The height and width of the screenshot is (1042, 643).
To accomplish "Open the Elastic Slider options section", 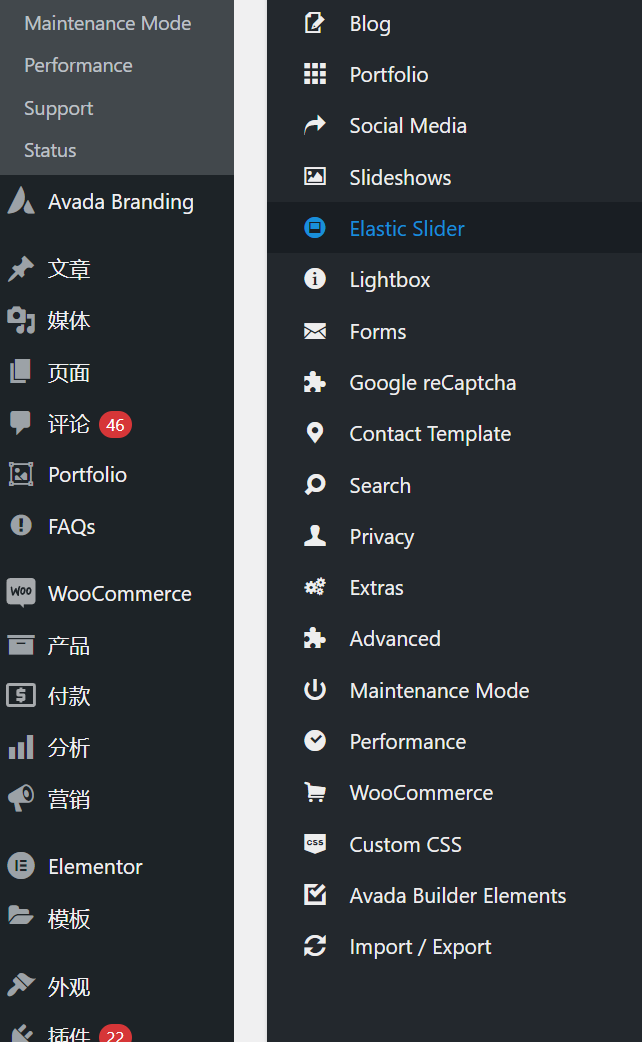I will click(407, 228).
